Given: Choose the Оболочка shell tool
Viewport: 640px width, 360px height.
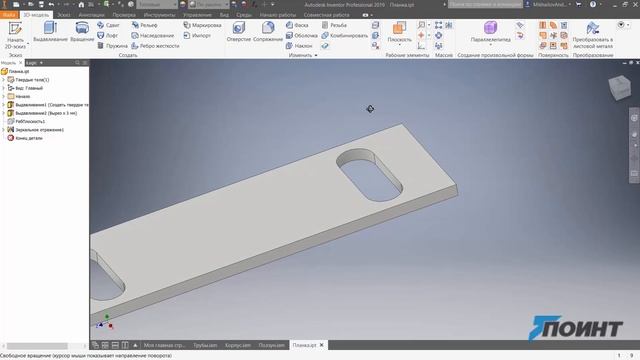Looking at the screenshot, I should click(301, 36).
